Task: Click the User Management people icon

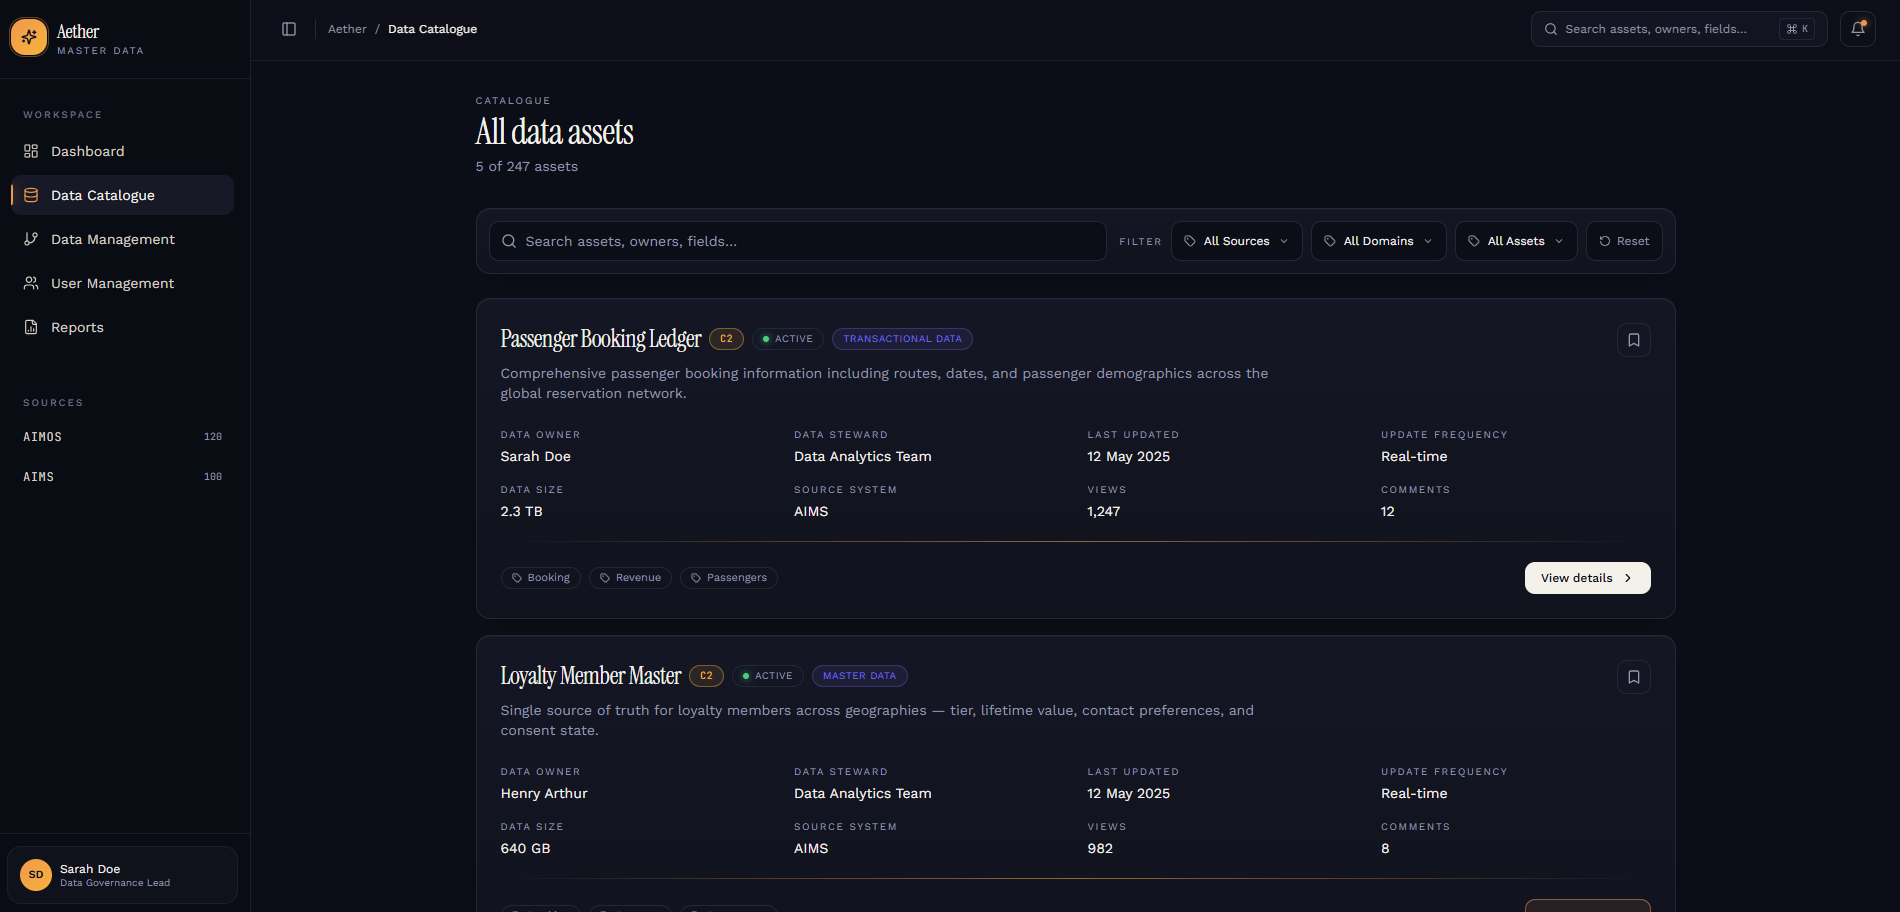Action: 31,283
